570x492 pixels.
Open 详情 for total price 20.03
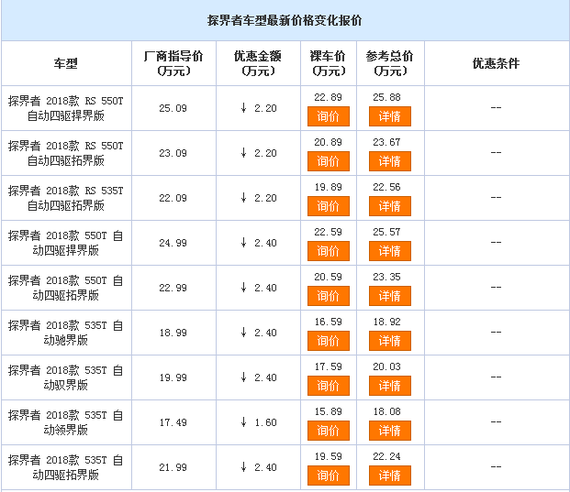click(390, 386)
